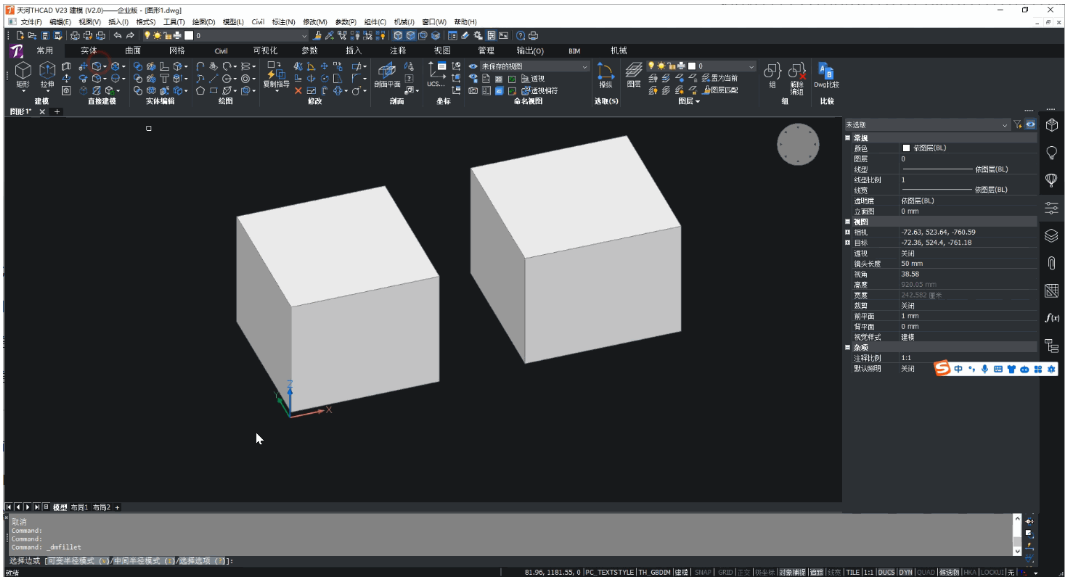This screenshot has width=1070, height=584.
Task: Open the layer dropdown in quick toolbar
Action: click(x=304, y=35)
